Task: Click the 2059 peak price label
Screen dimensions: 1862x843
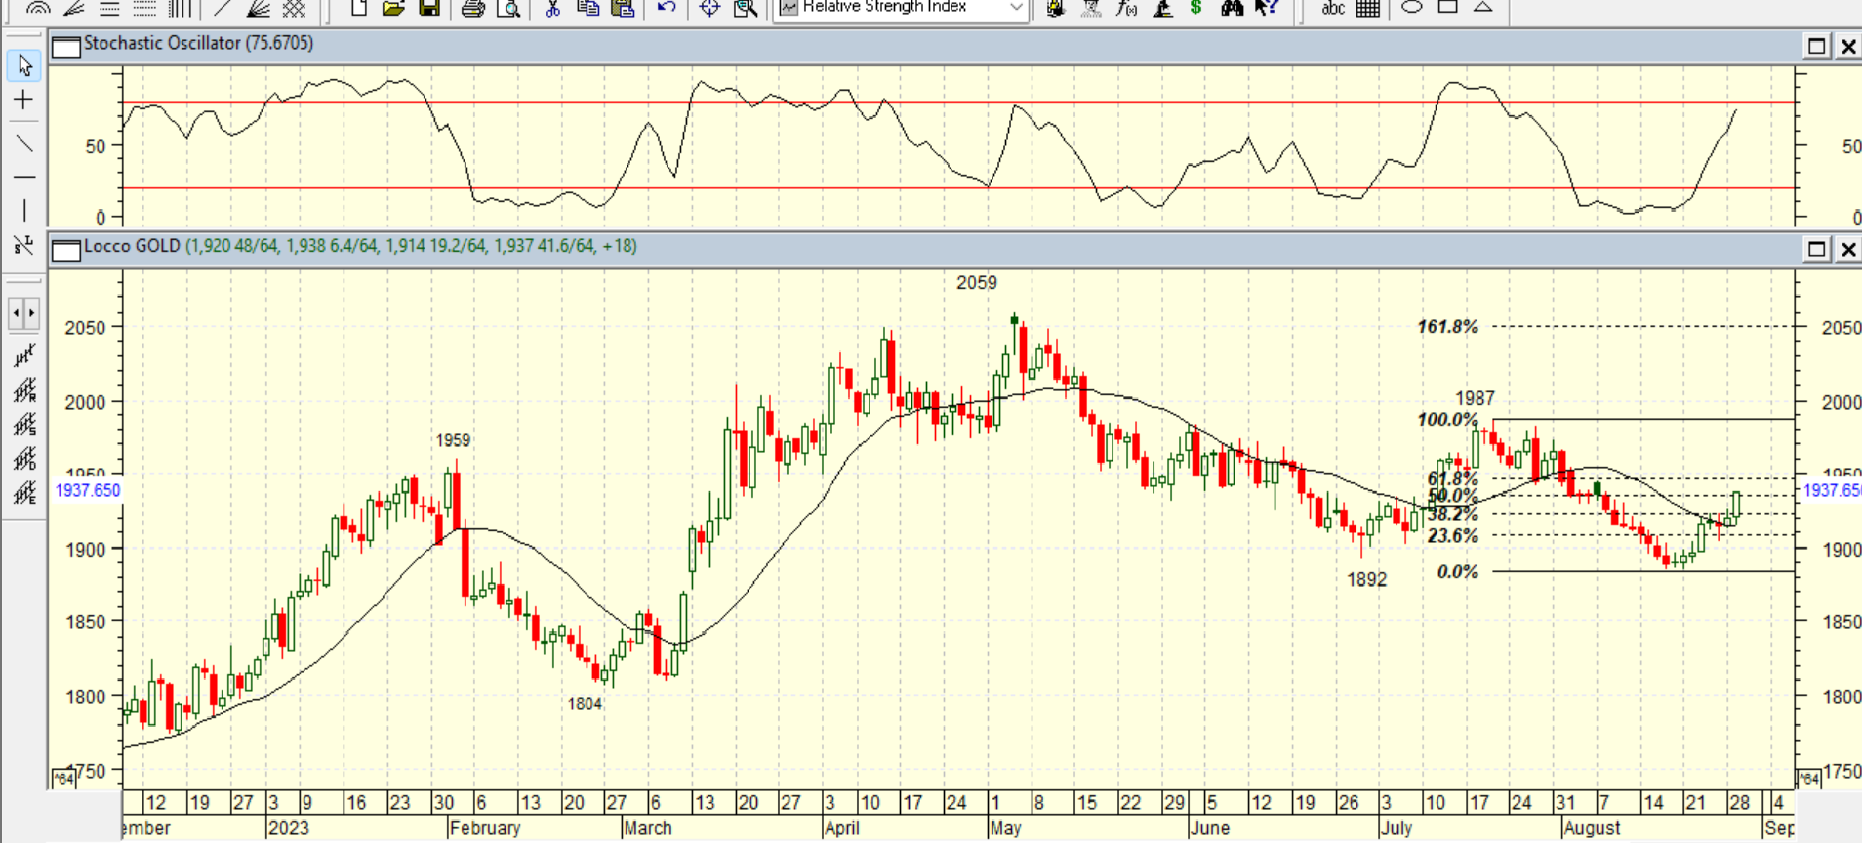Action: (976, 283)
